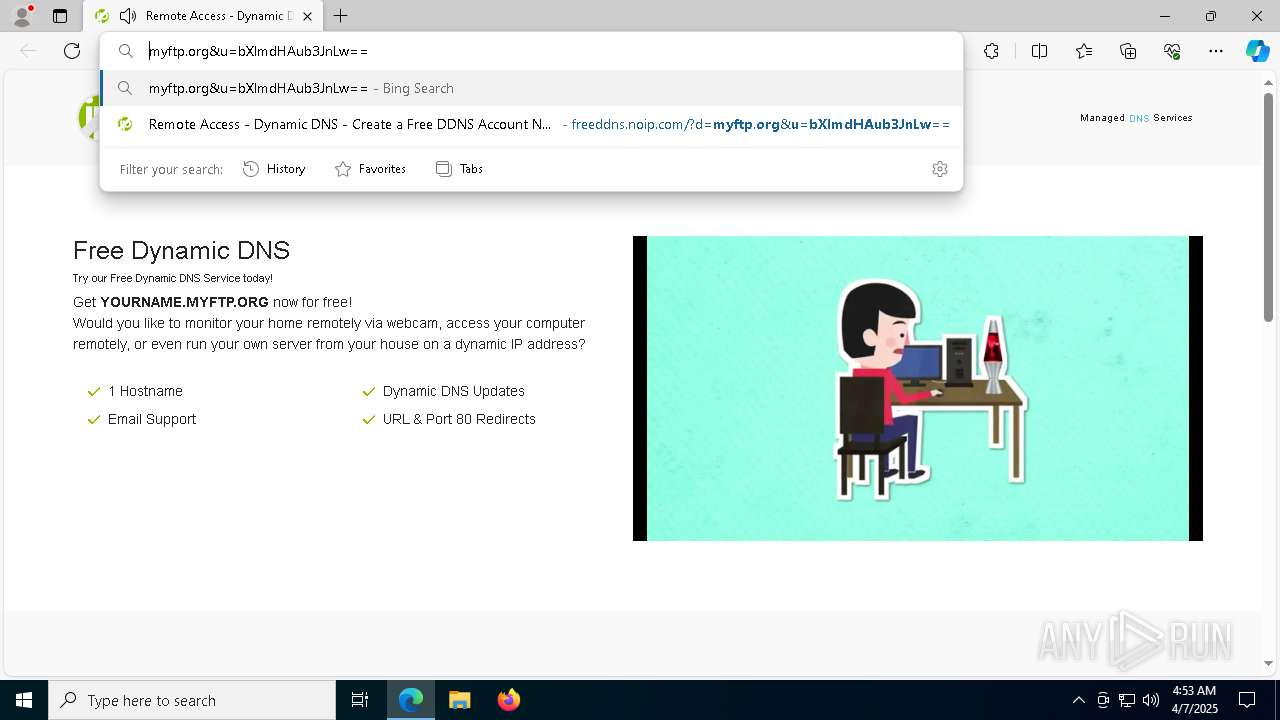Mute the tab audio speaker icon

[127, 16]
